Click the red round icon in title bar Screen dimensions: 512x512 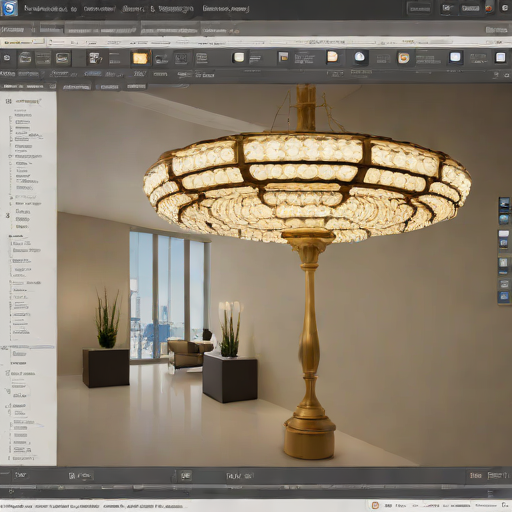pyautogui.click(x=489, y=9)
